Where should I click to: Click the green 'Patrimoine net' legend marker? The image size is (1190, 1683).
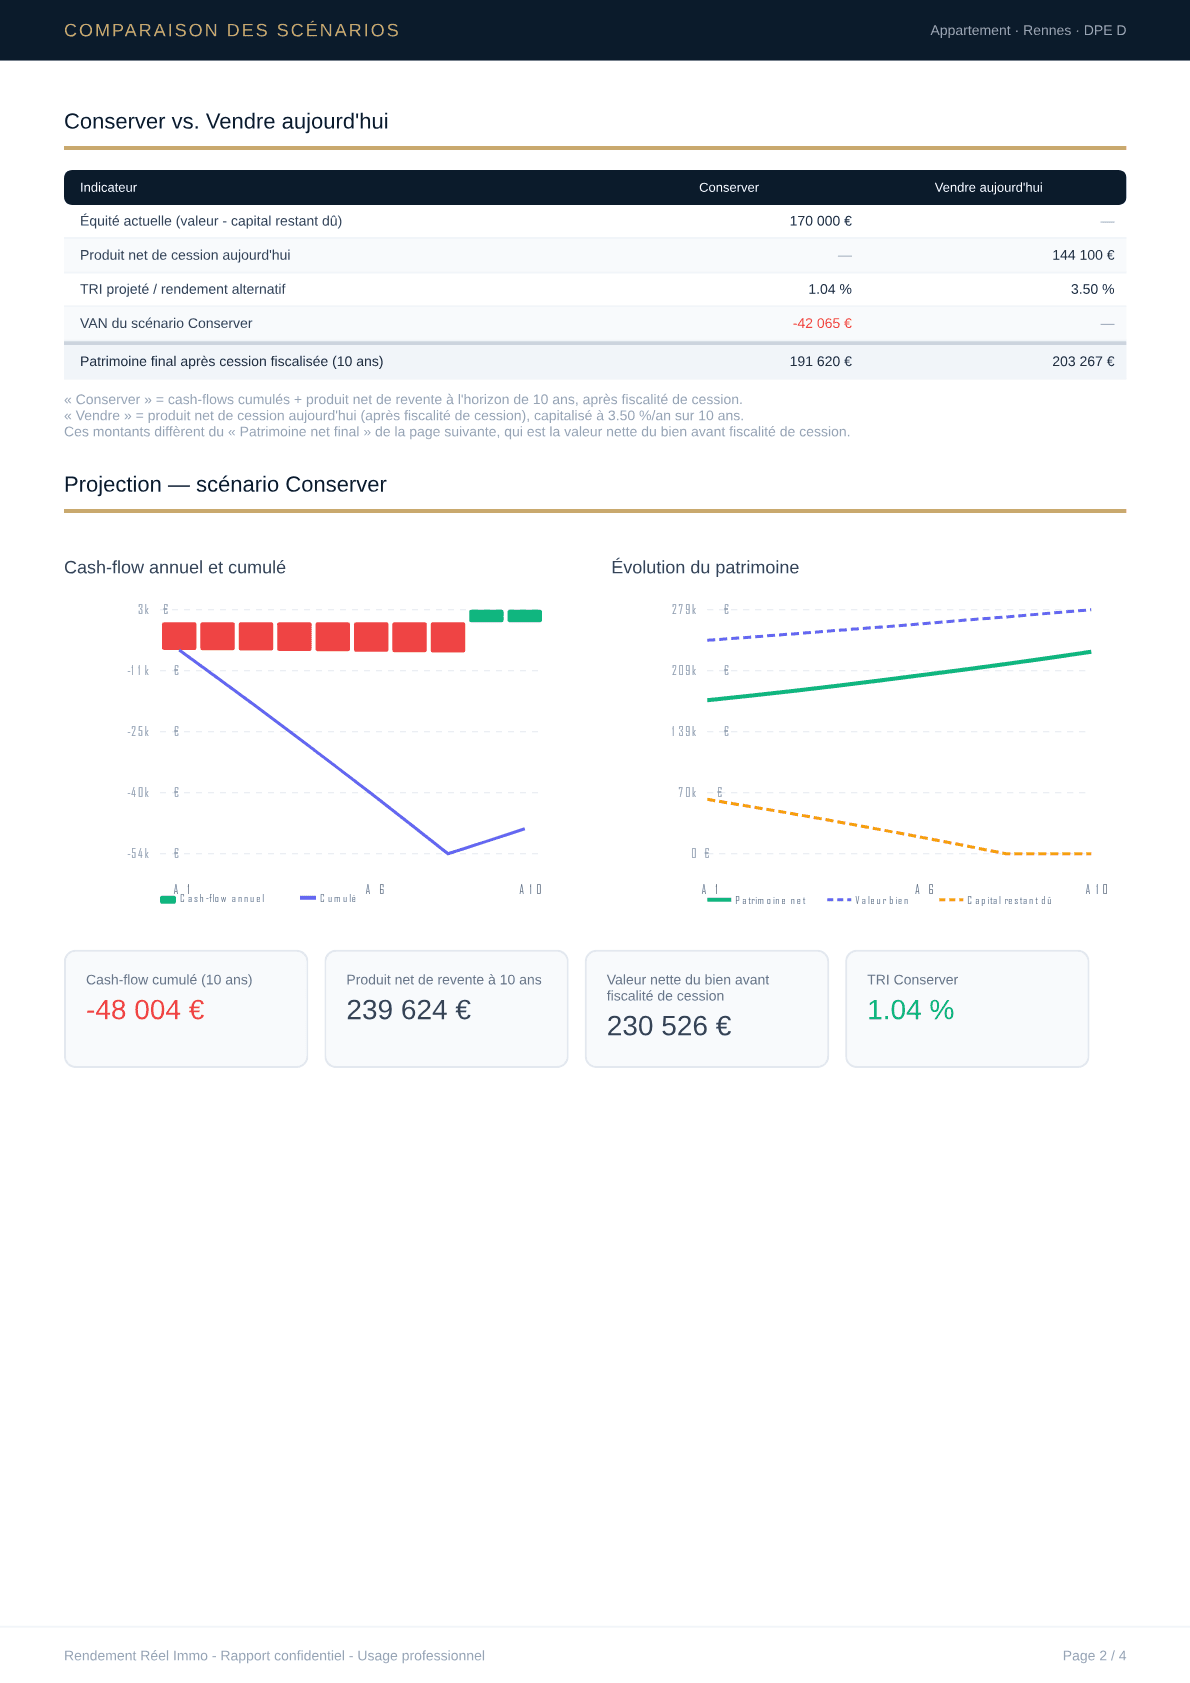[x=719, y=900]
